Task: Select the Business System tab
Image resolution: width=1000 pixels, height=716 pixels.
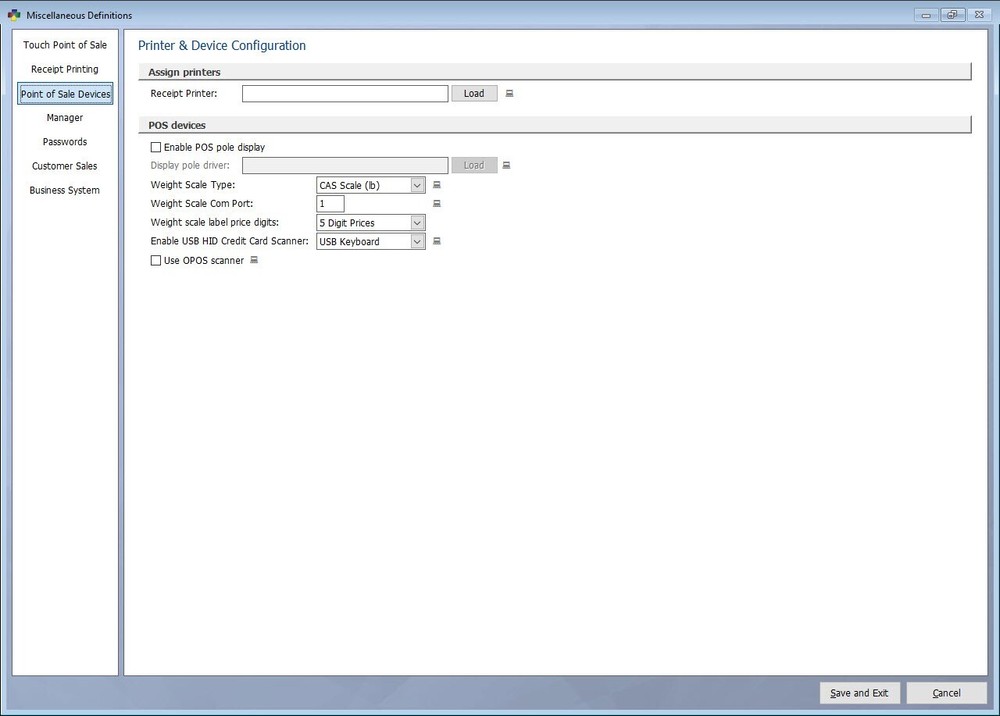Action: 65,190
